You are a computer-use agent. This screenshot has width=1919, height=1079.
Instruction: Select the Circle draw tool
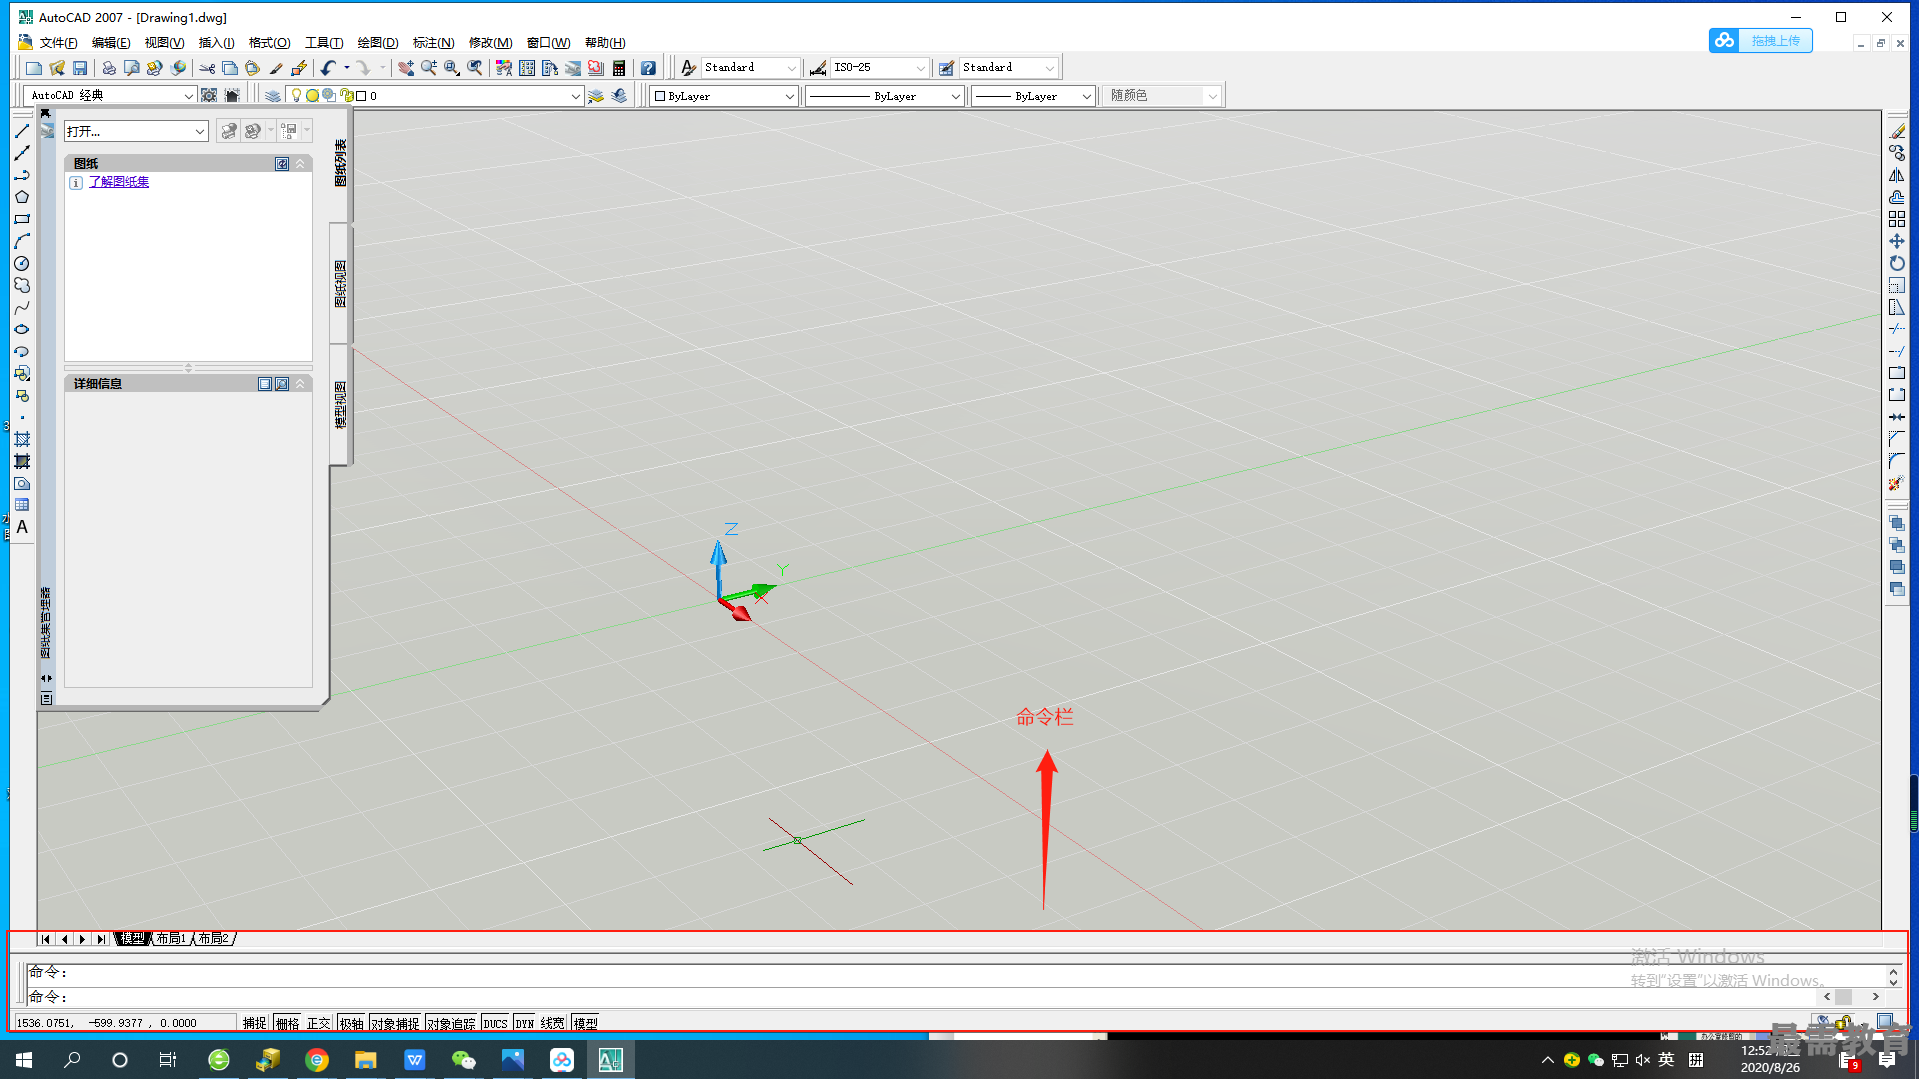click(x=22, y=263)
